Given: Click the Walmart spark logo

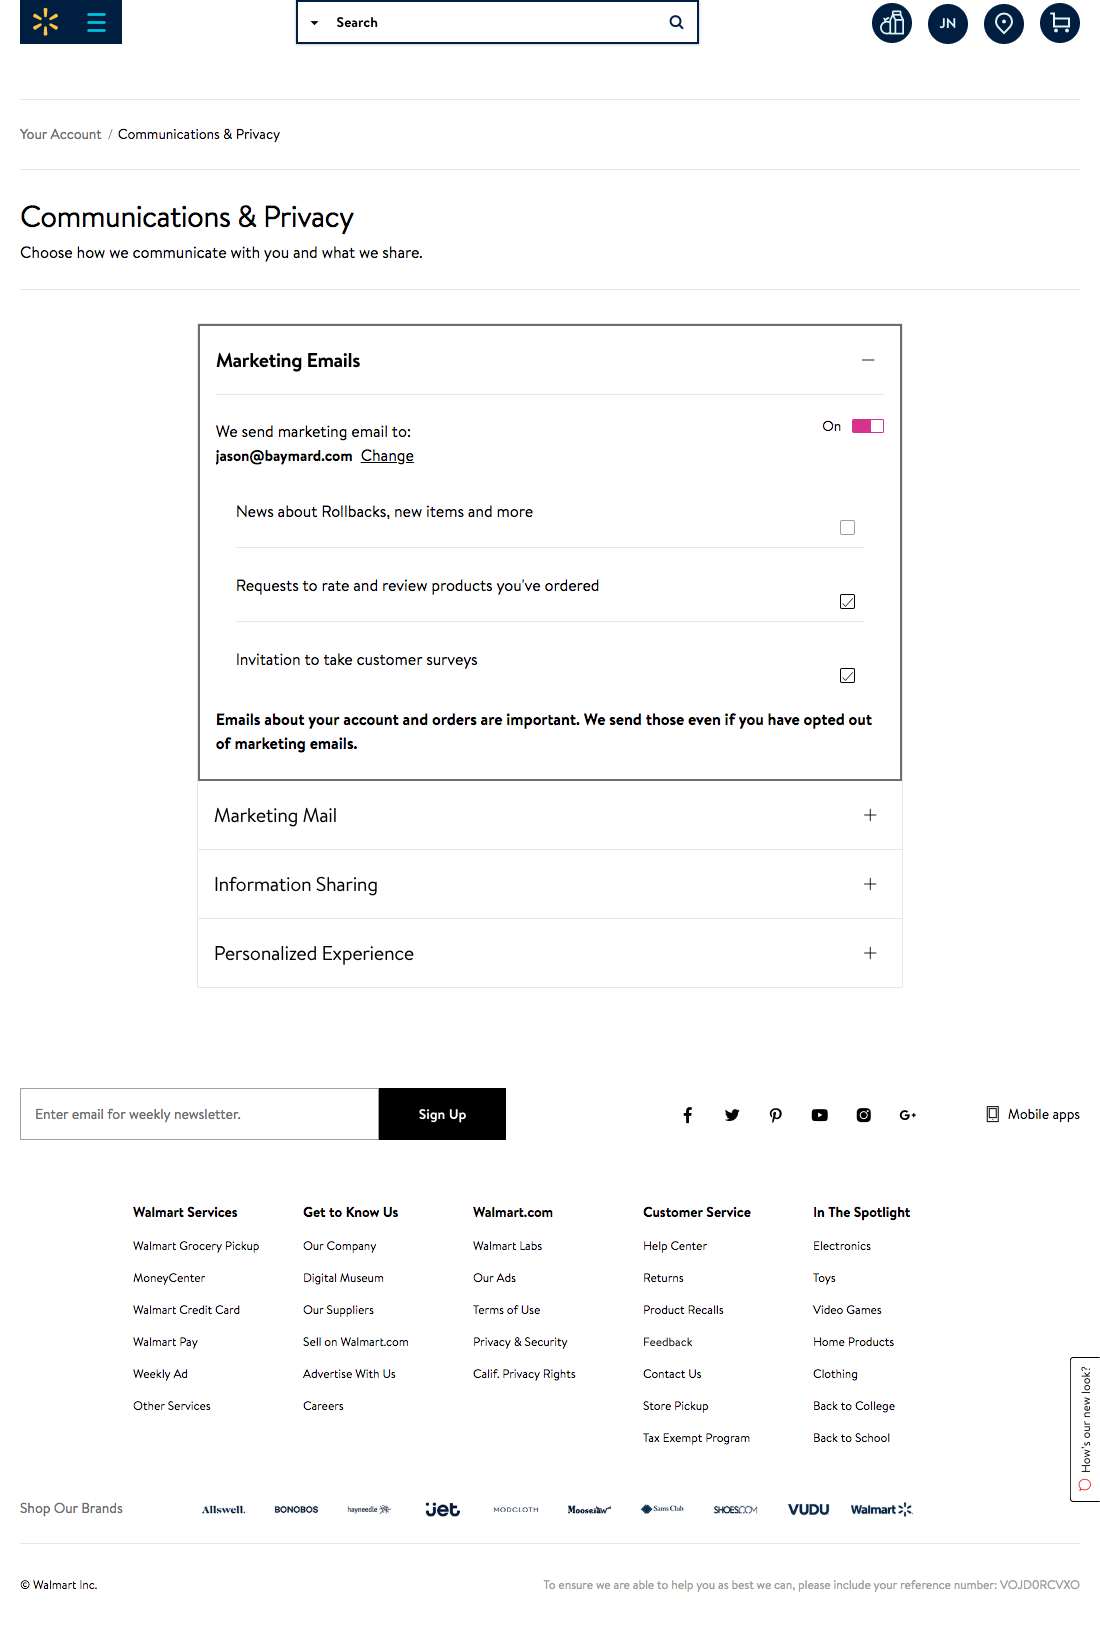Looking at the screenshot, I should pyautogui.click(x=45, y=22).
